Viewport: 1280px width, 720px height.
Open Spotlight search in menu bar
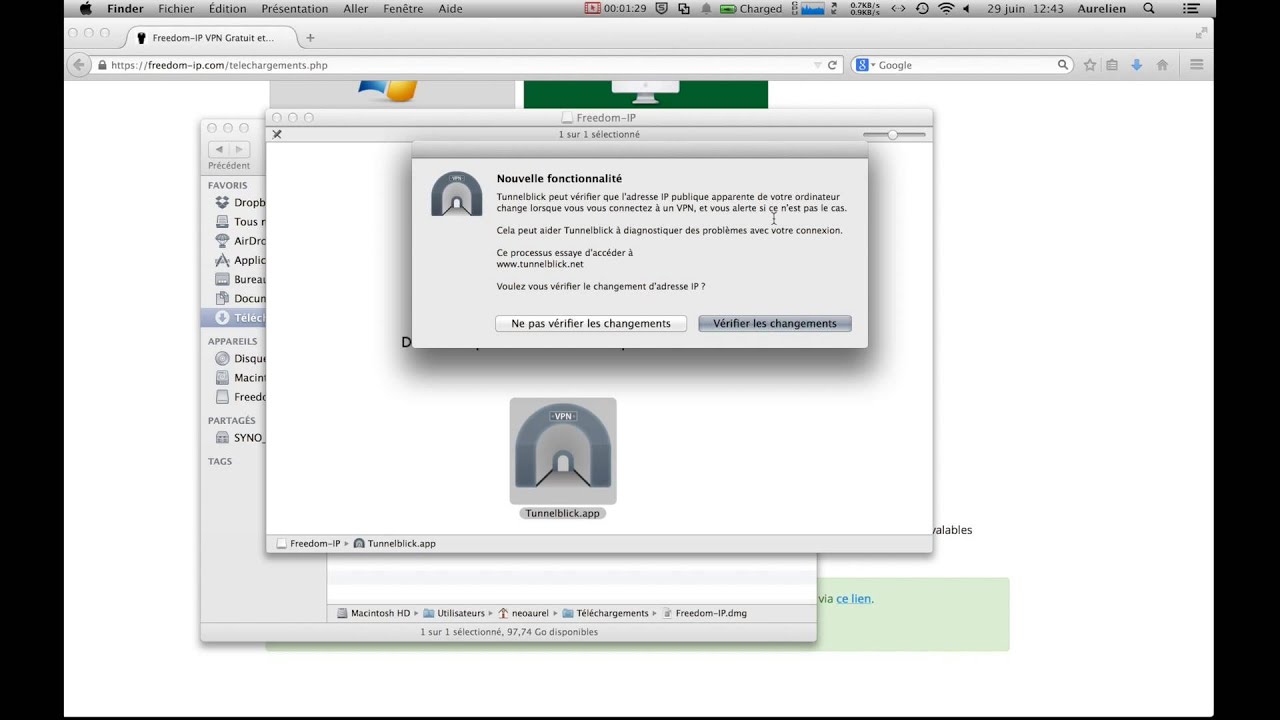point(1149,9)
